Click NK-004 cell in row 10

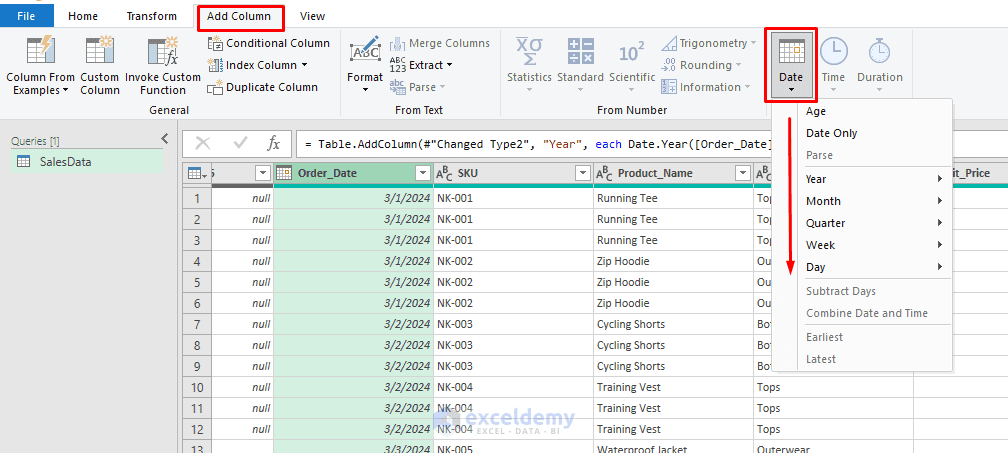(x=514, y=387)
